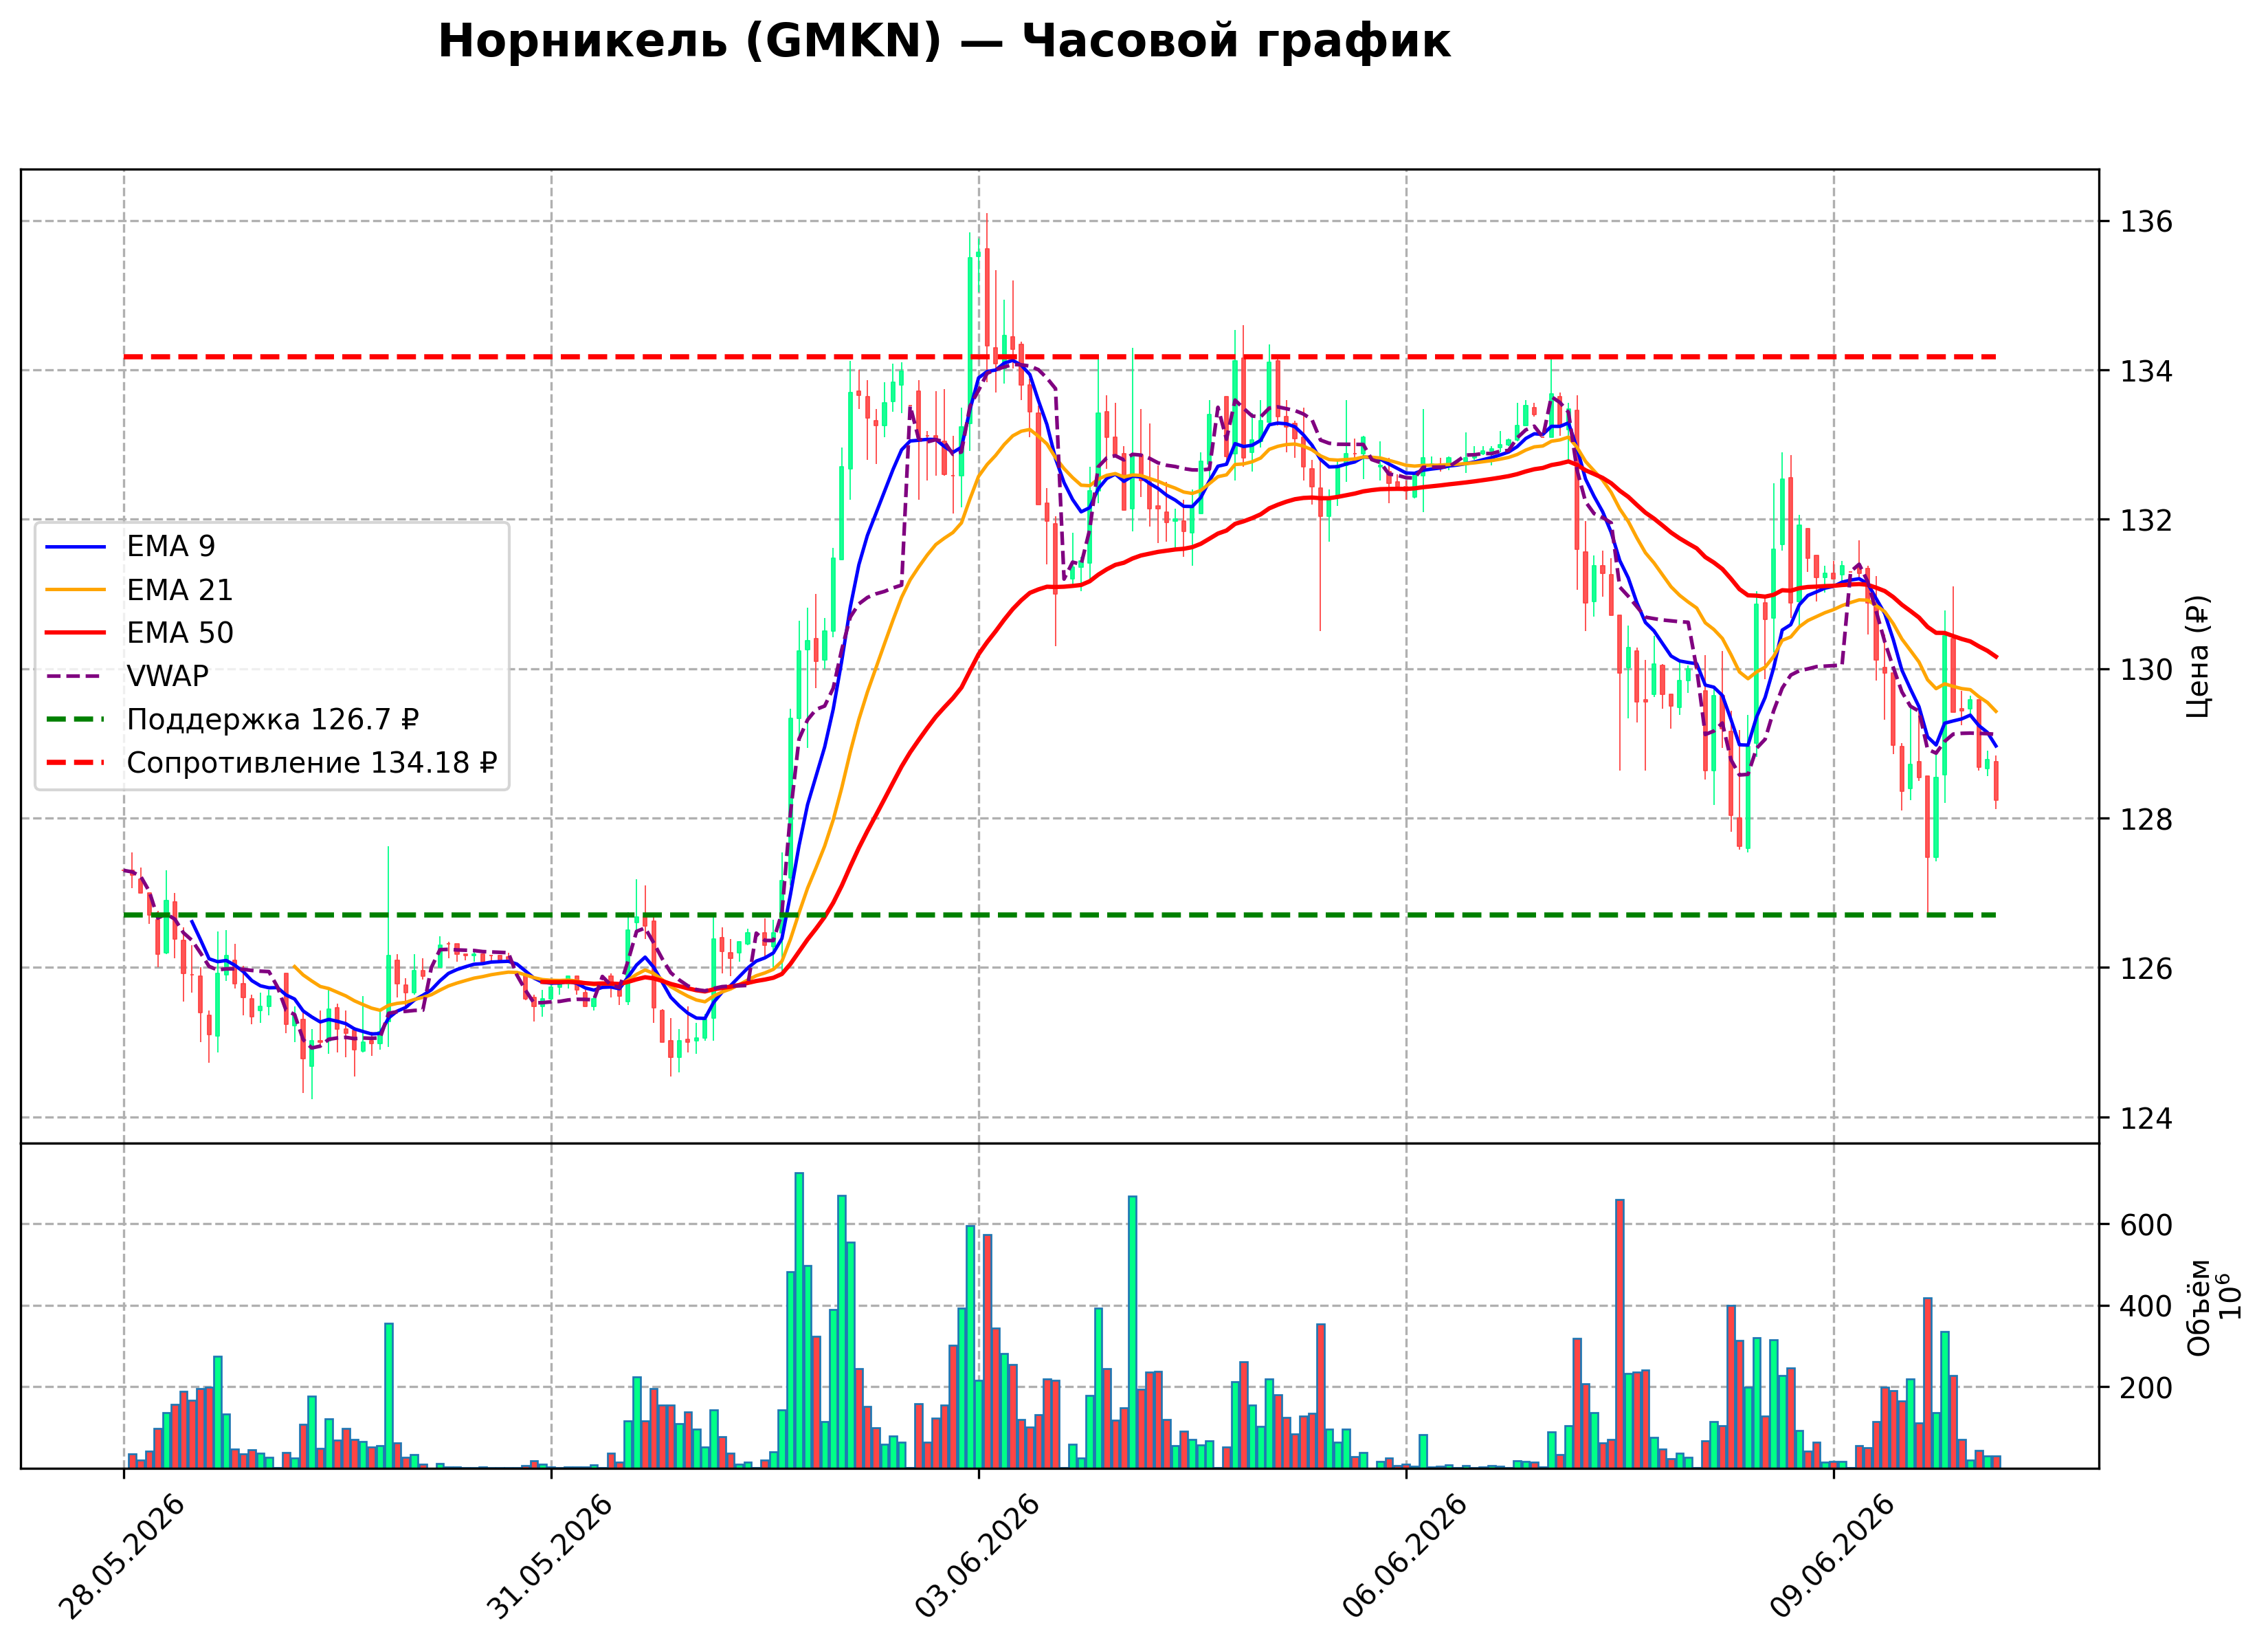Click the 600 volume axis label
The width and height of the screenshot is (2268, 1645).
tap(2147, 1225)
